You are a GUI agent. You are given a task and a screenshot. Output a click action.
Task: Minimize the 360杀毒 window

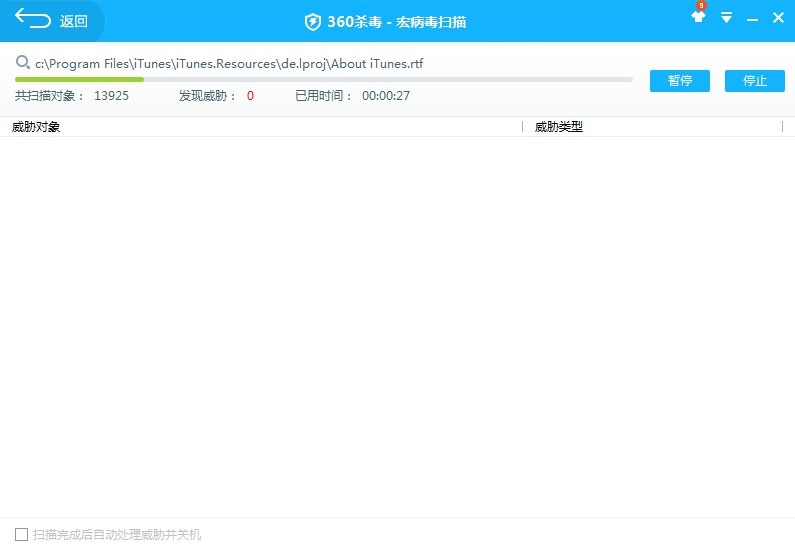pos(752,20)
